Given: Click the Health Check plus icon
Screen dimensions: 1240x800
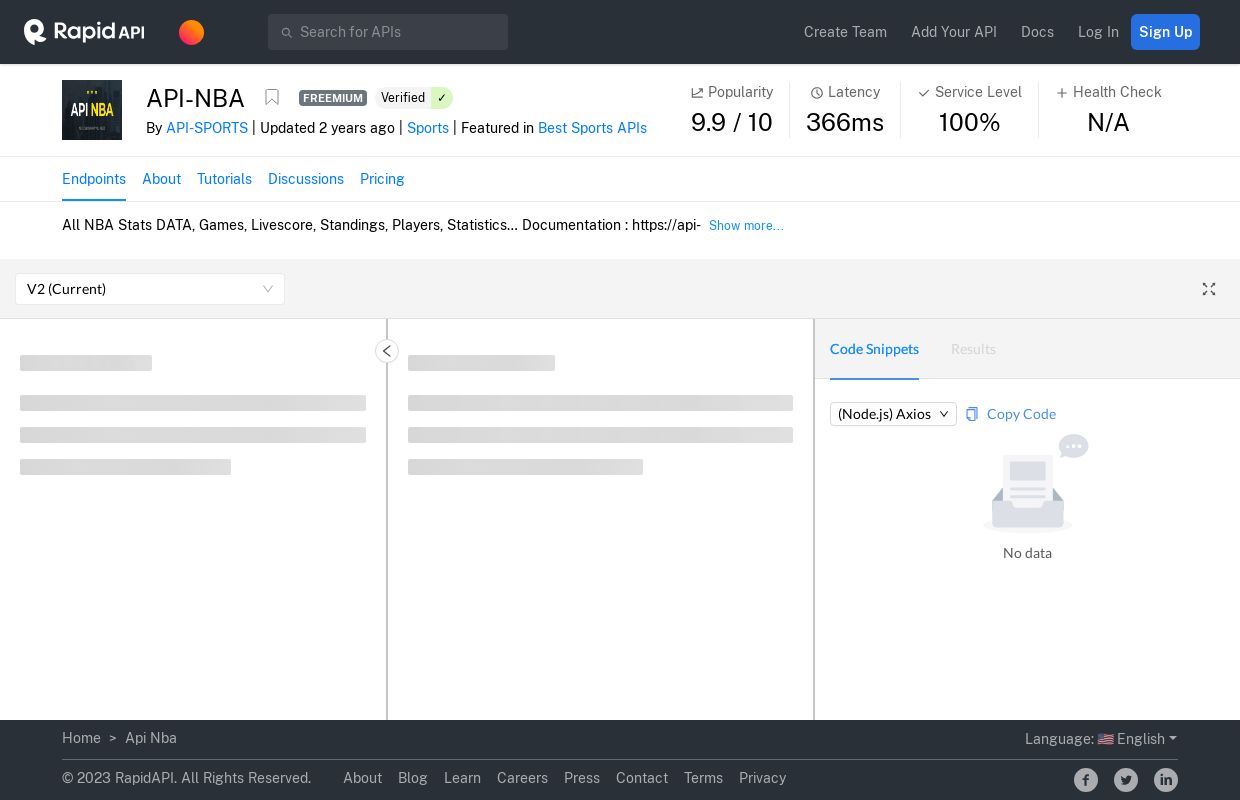Looking at the screenshot, I should [1062, 93].
